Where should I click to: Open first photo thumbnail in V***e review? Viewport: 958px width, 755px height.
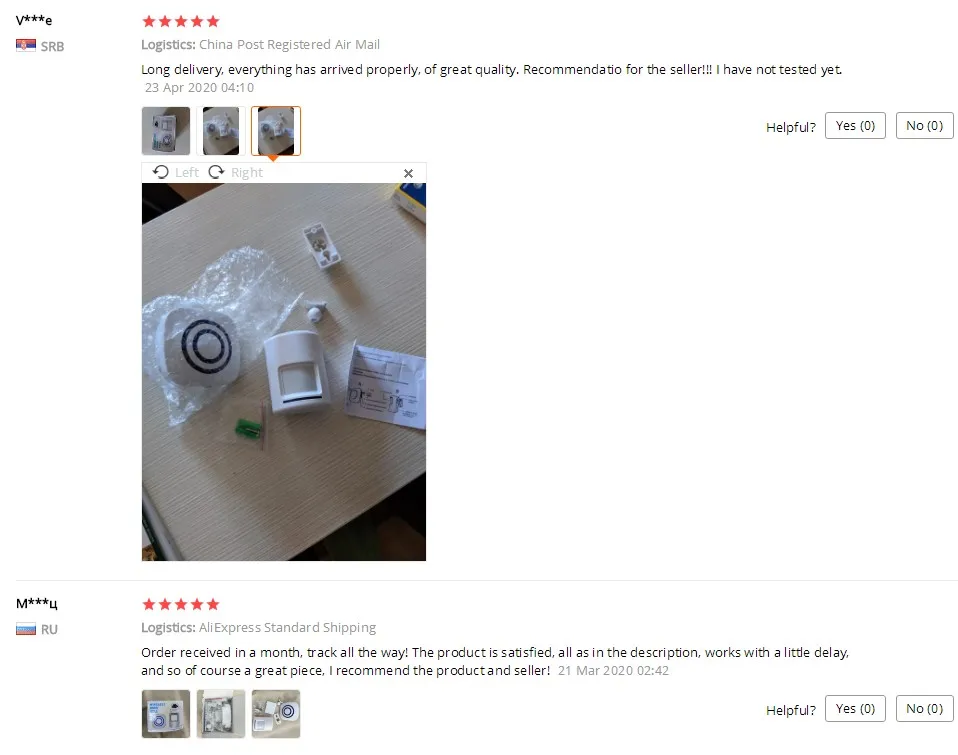tap(166, 131)
